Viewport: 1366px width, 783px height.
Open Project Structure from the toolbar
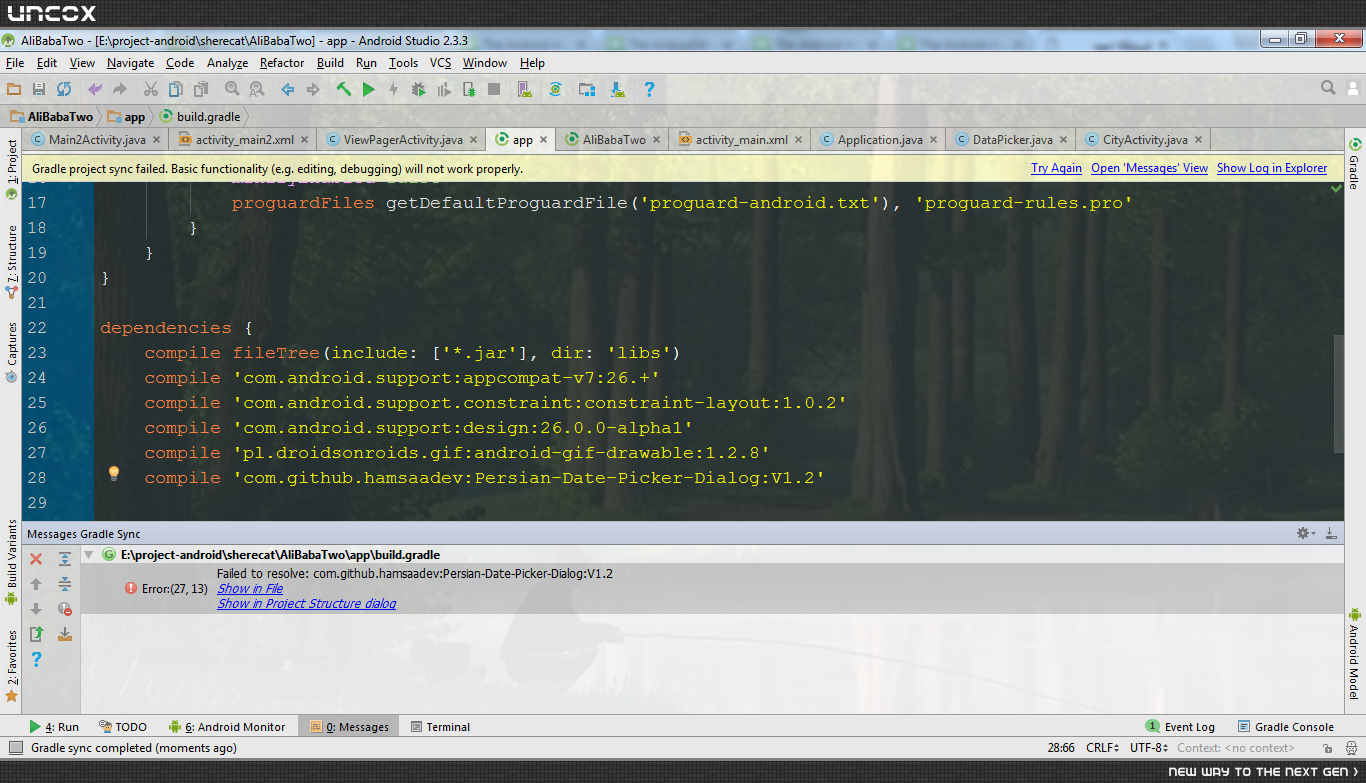[587, 89]
